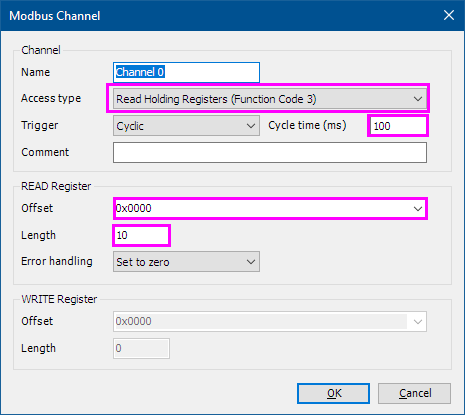
Task: Open the Error handling dropdown
Action: pos(186,262)
